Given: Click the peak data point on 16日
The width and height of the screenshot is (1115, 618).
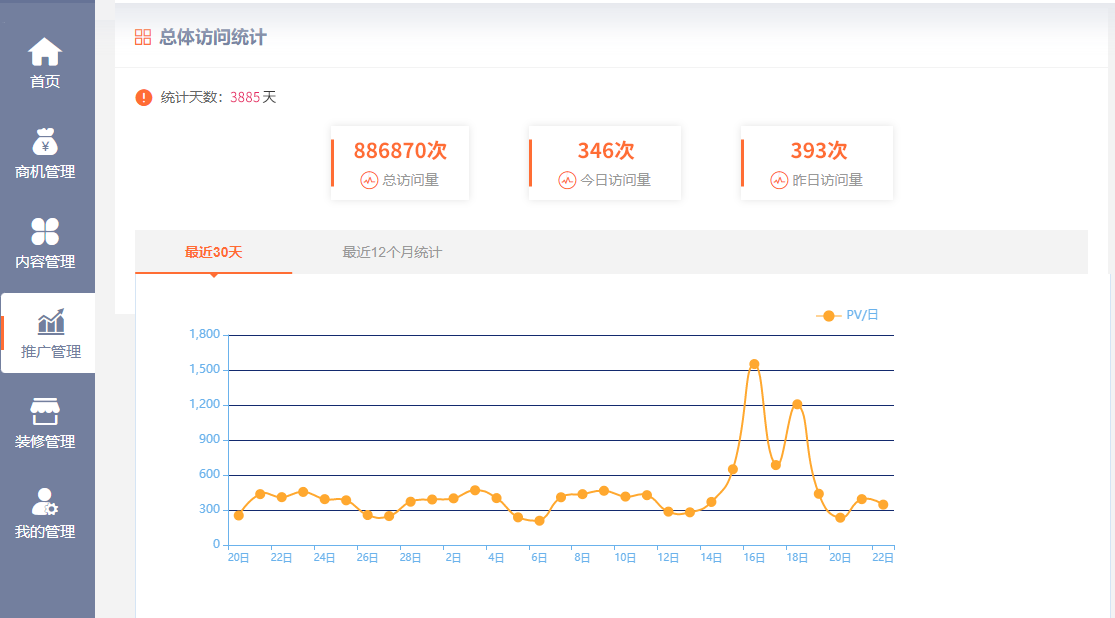Looking at the screenshot, I should pos(754,364).
